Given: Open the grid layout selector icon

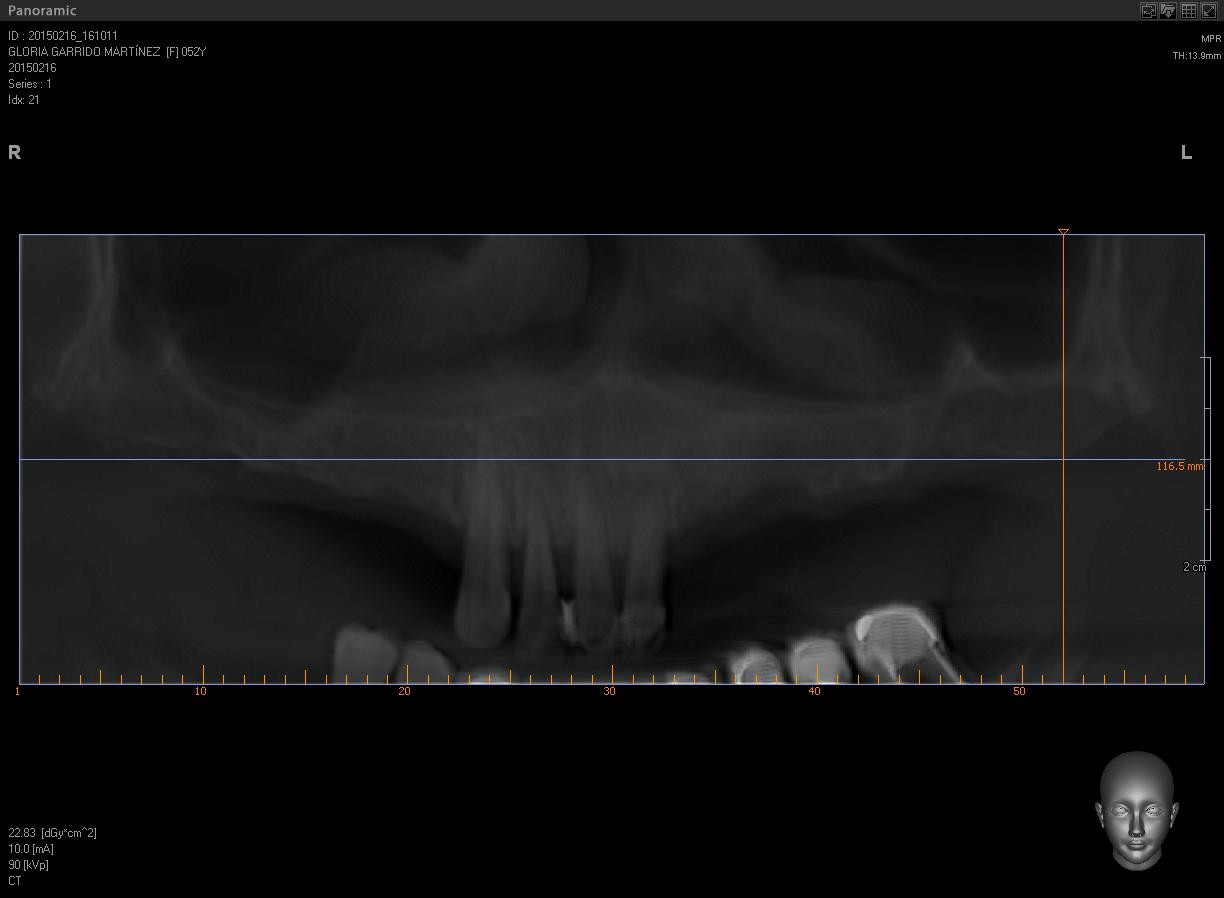Looking at the screenshot, I should point(1188,11).
